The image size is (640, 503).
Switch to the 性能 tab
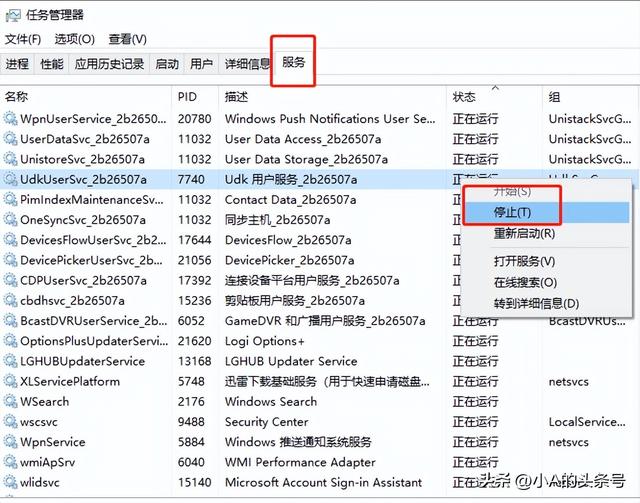(x=52, y=64)
